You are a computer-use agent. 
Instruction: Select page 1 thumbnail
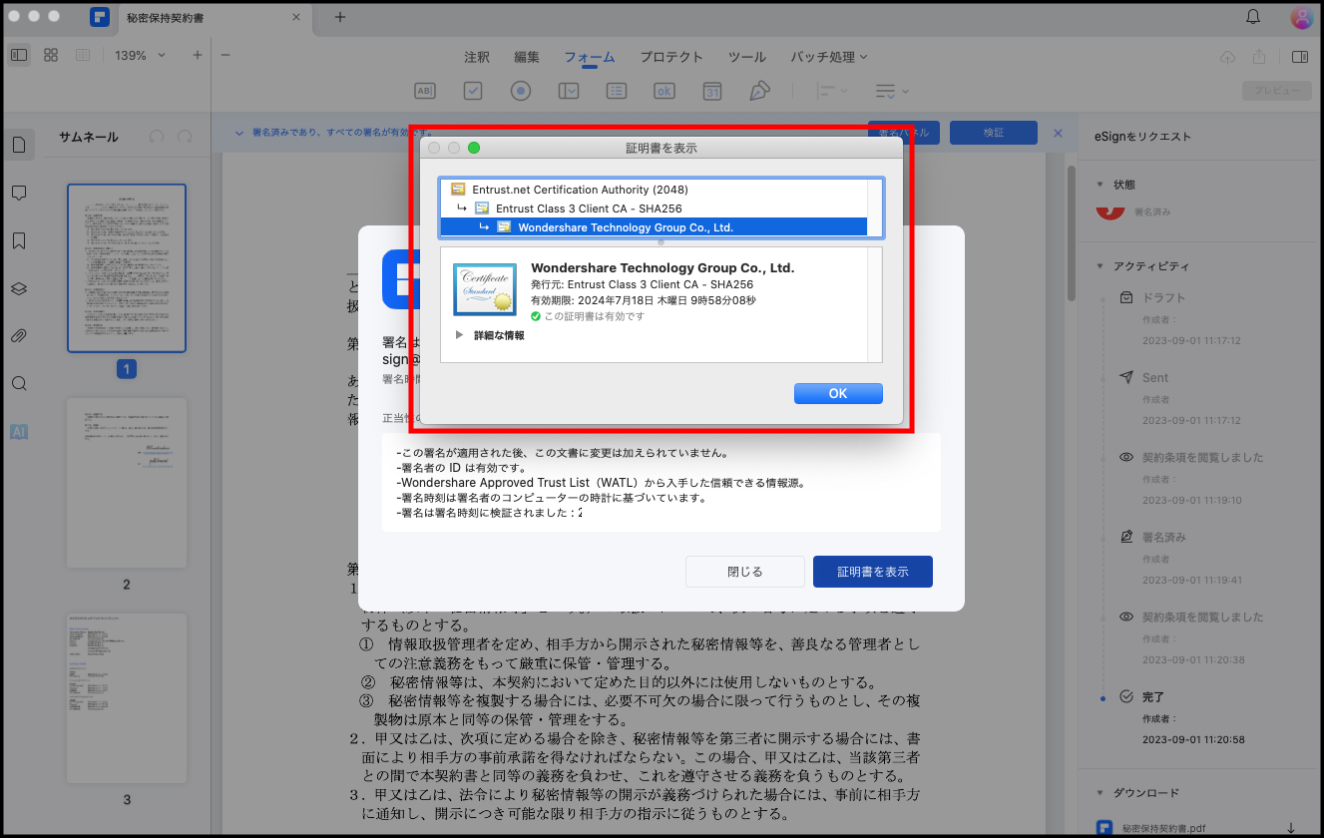(x=127, y=268)
